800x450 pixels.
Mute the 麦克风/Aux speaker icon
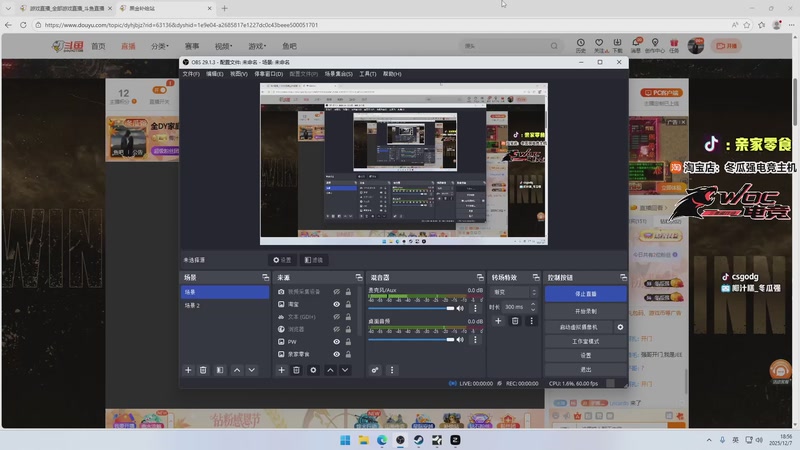coord(460,308)
